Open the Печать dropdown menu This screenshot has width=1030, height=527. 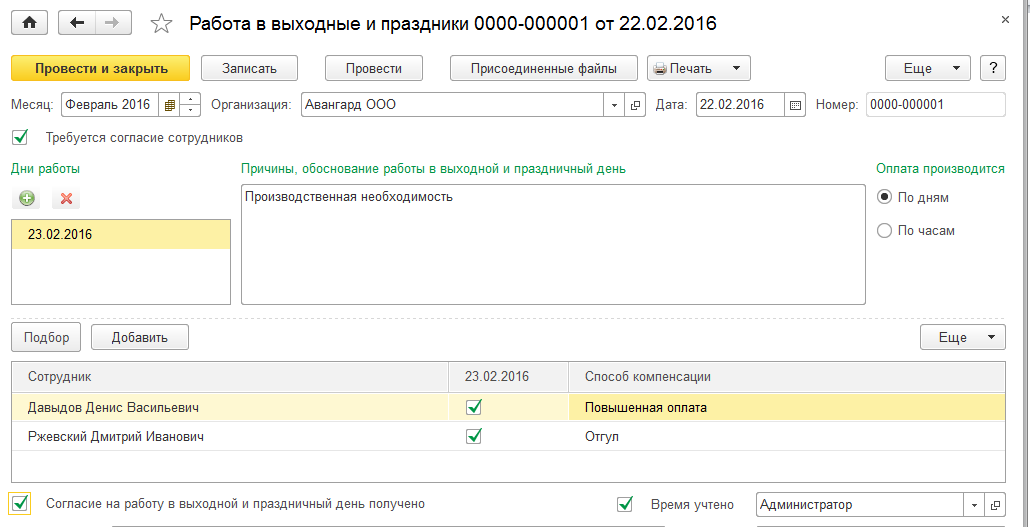[698, 68]
